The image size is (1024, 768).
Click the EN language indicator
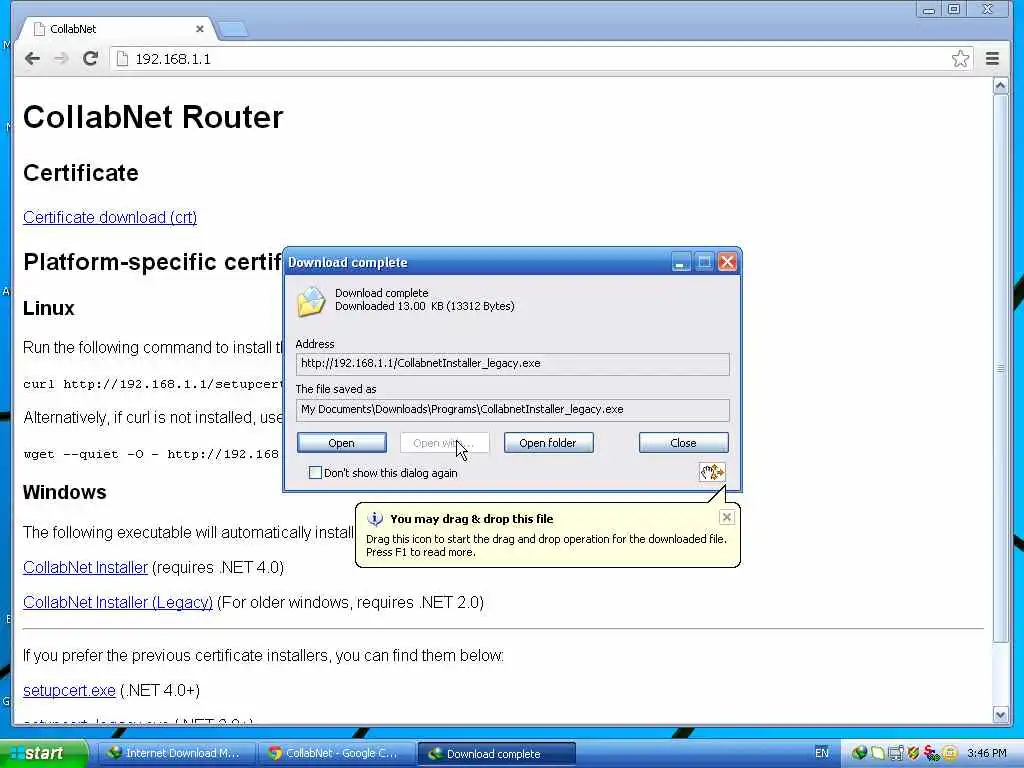coord(822,753)
